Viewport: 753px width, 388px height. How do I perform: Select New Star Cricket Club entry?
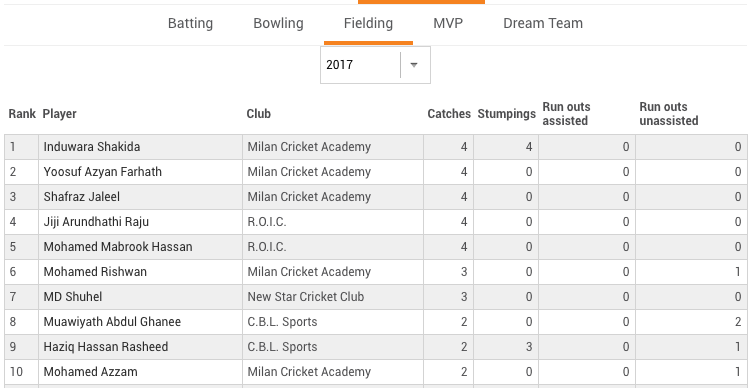pyautogui.click(x=306, y=297)
